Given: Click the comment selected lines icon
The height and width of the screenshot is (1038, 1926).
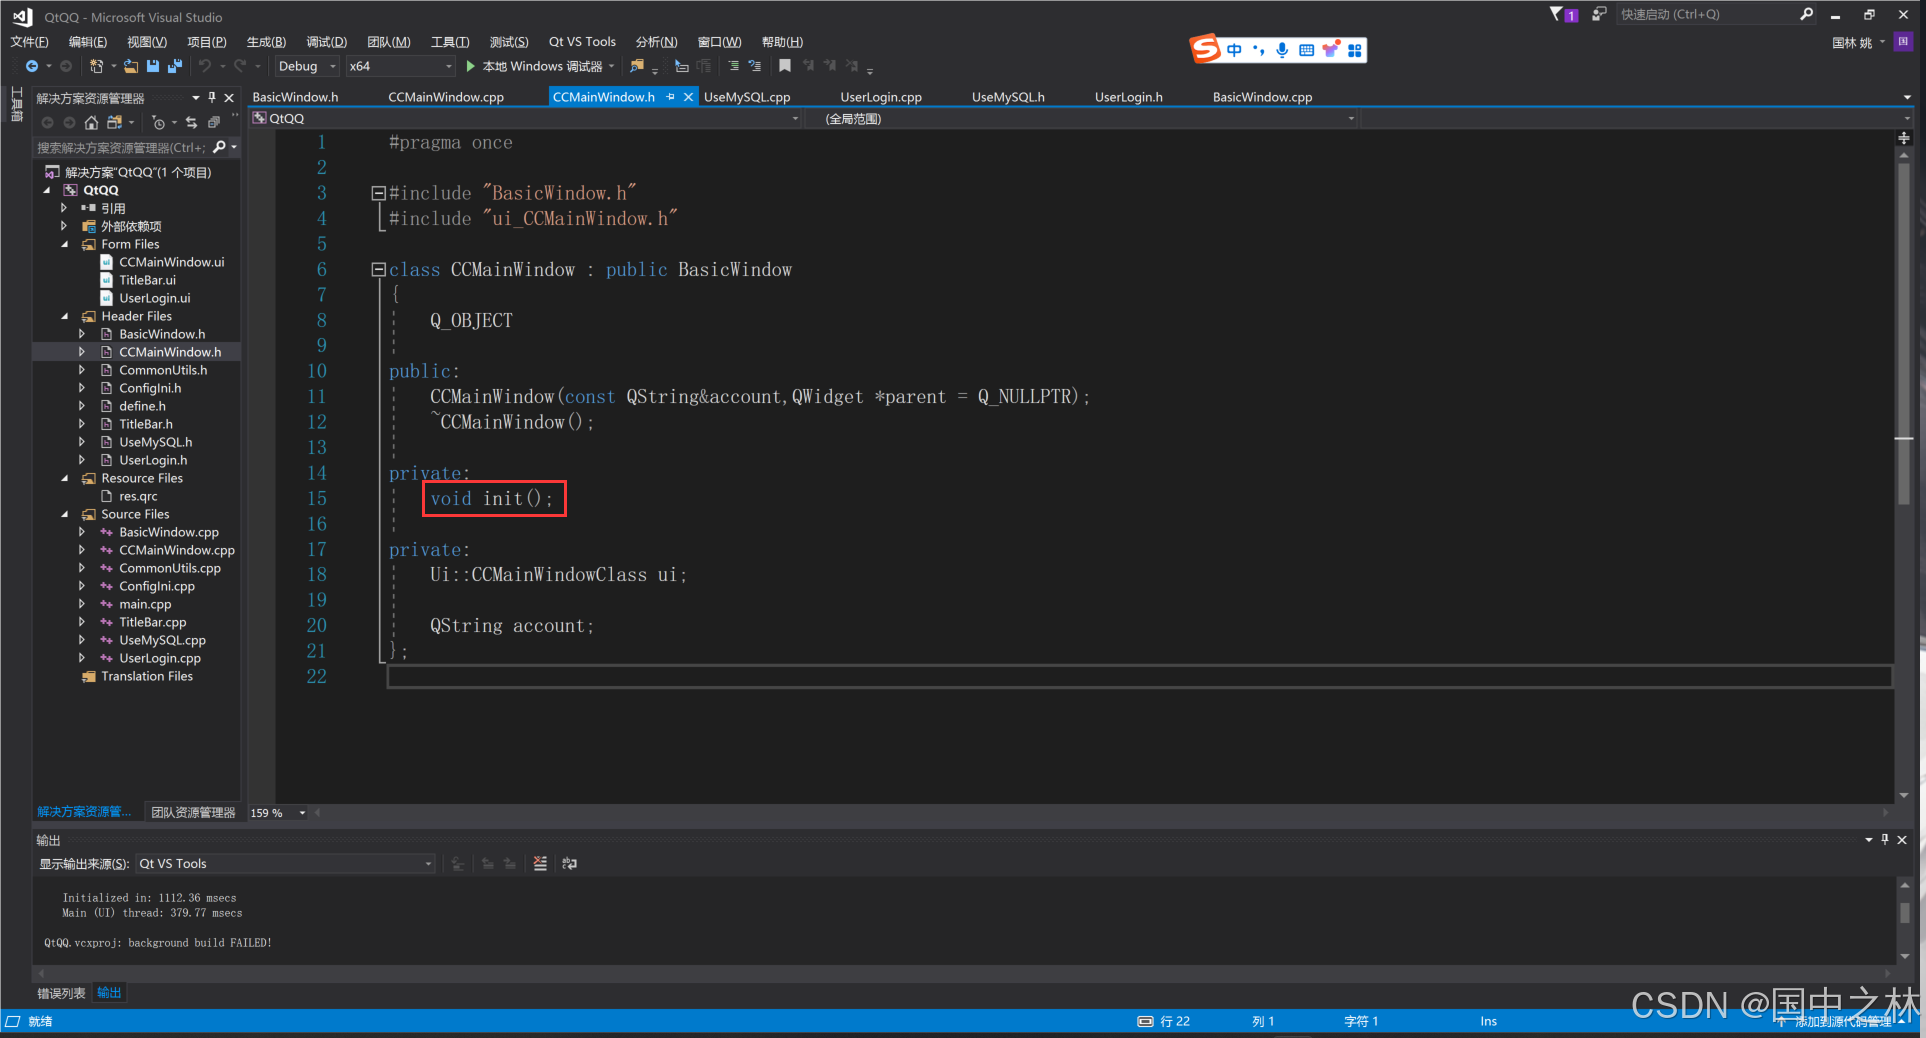Looking at the screenshot, I should (x=733, y=66).
